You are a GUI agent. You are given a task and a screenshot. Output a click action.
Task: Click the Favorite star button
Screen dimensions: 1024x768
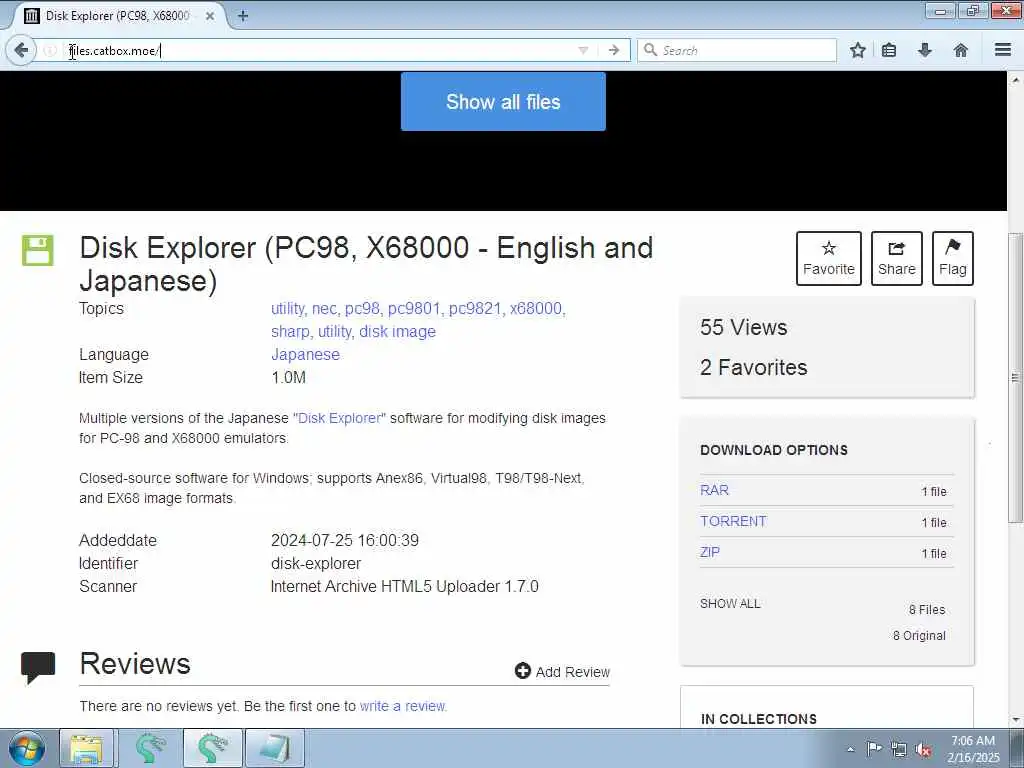pyautogui.click(x=829, y=259)
